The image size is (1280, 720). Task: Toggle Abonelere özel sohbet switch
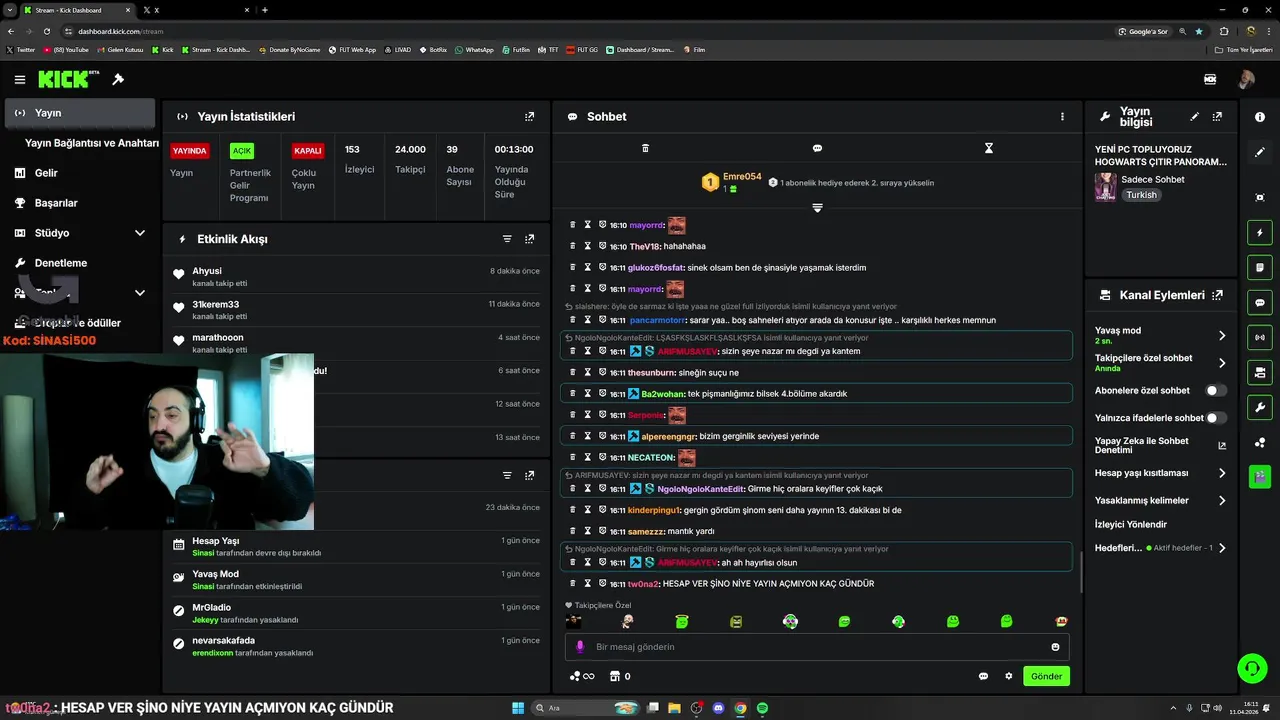[x=1216, y=391]
